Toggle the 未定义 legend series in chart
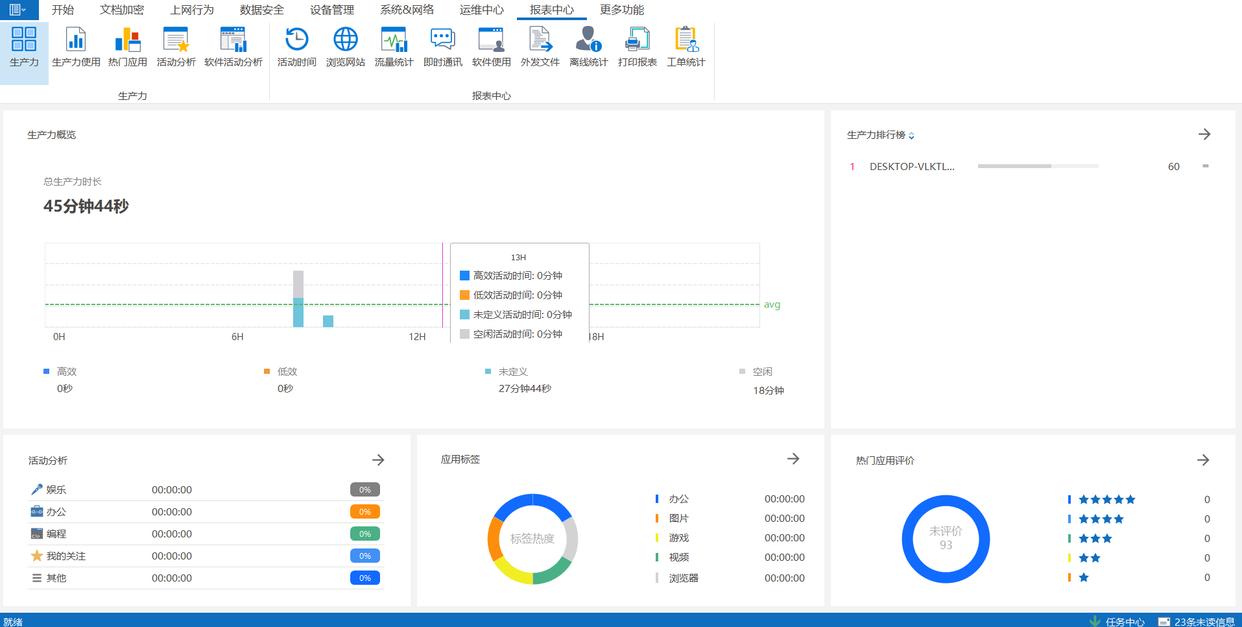Viewport: 1242px width, 627px height. 506,372
